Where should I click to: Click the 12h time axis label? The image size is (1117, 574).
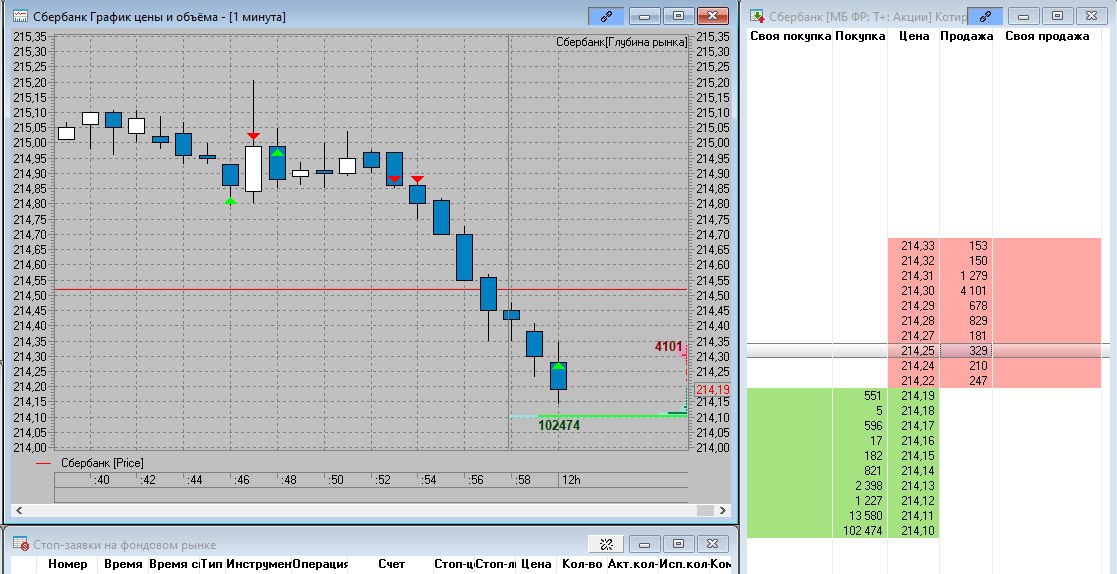coord(571,480)
